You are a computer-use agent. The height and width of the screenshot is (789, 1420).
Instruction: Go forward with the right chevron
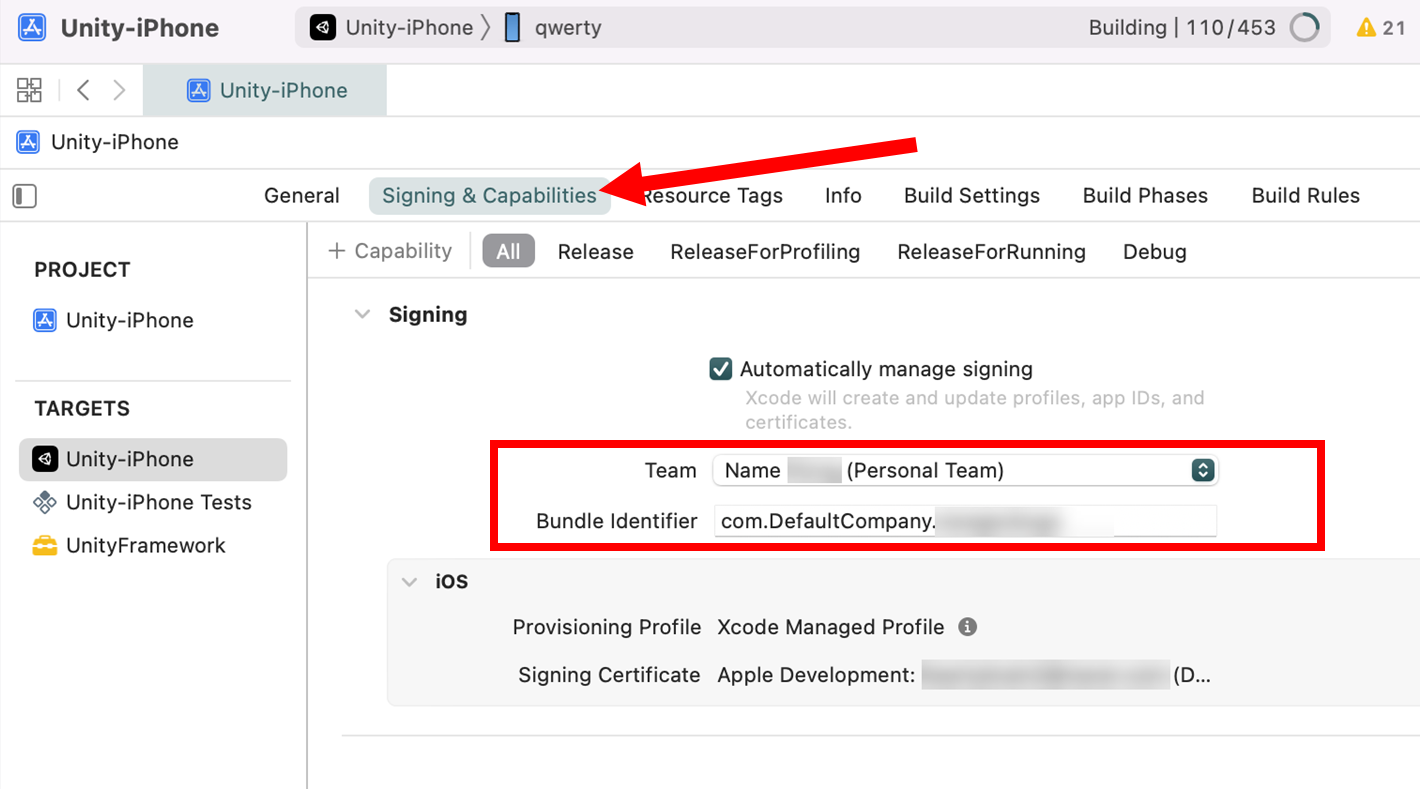[x=119, y=90]
